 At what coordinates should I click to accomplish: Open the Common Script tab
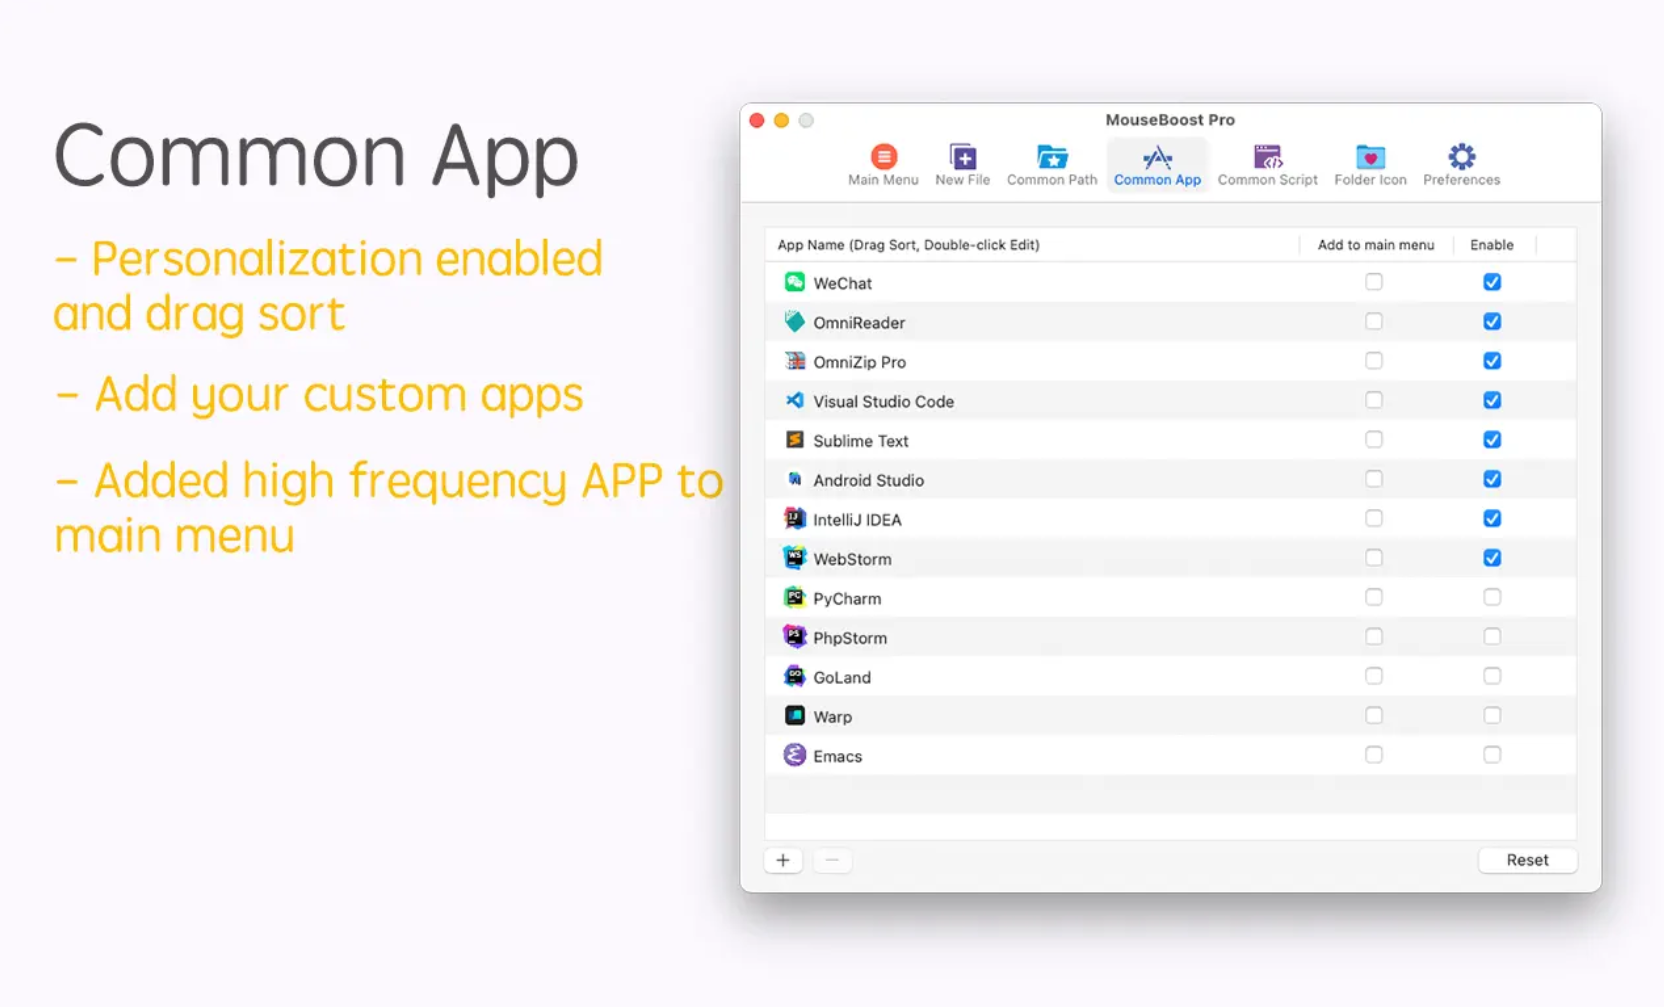[1267, 165]
